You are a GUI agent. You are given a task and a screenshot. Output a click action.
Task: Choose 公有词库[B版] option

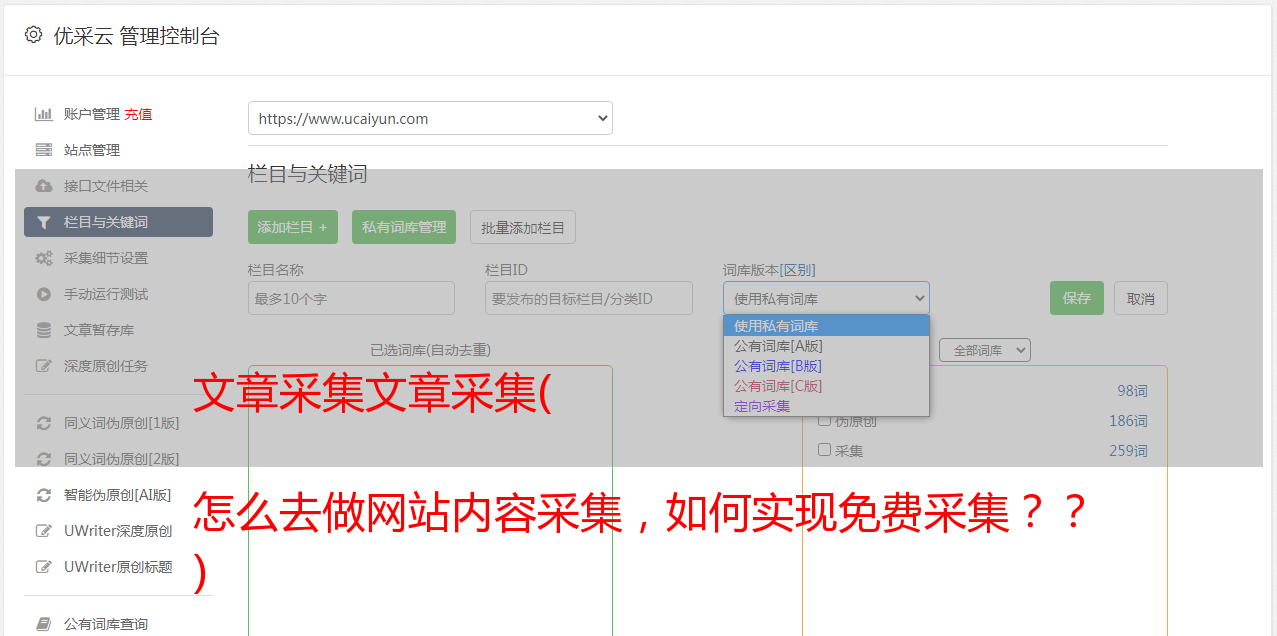click(826, 366)
